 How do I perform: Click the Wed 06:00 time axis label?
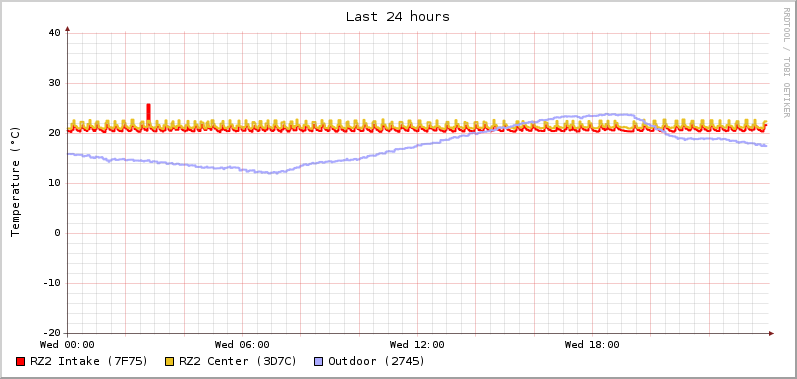pyautogui.click(x=242, y=345)
